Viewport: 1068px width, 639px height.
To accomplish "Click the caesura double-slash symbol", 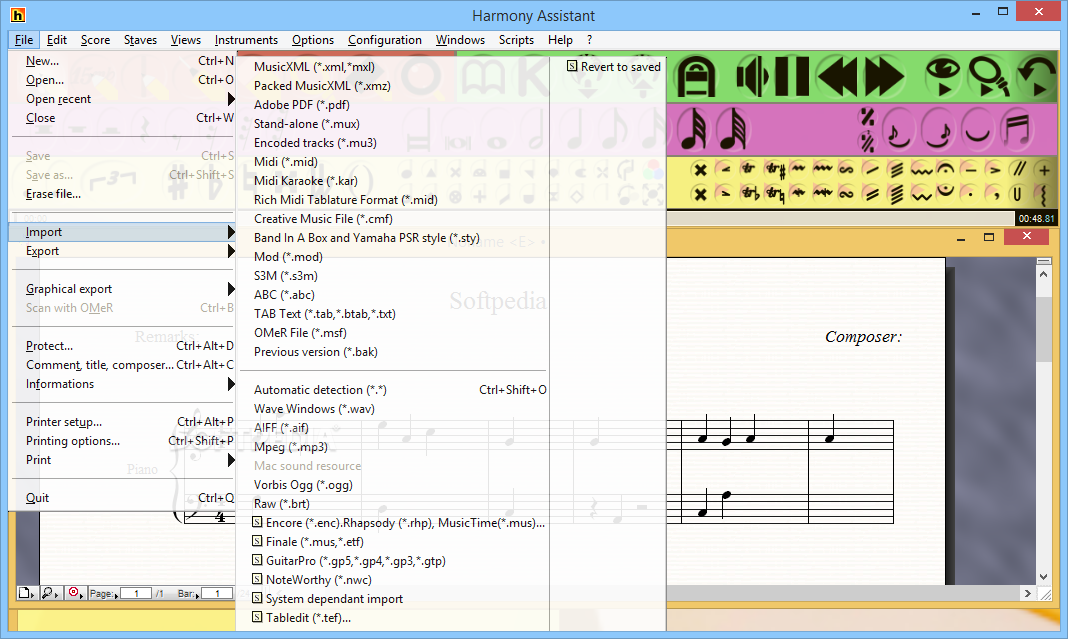I will point(1019,169).
